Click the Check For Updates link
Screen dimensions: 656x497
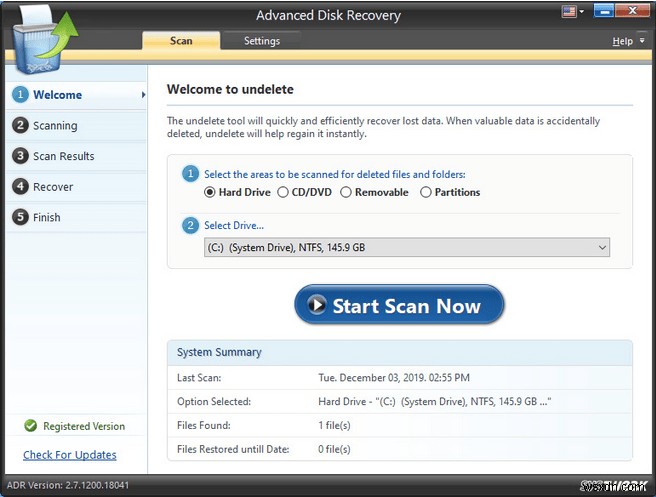[70, 455]
